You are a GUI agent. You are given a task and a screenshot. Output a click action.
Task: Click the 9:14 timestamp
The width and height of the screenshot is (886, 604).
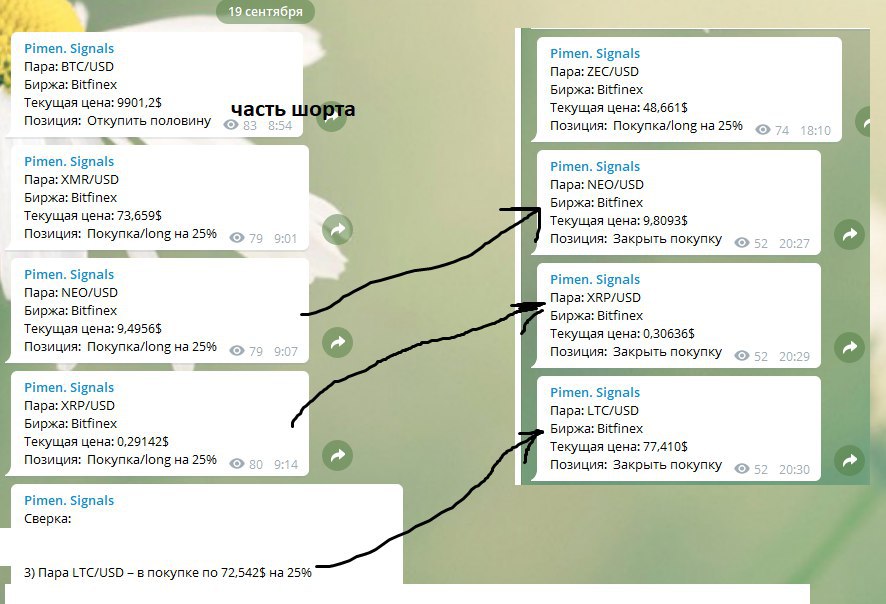point(285,464)
